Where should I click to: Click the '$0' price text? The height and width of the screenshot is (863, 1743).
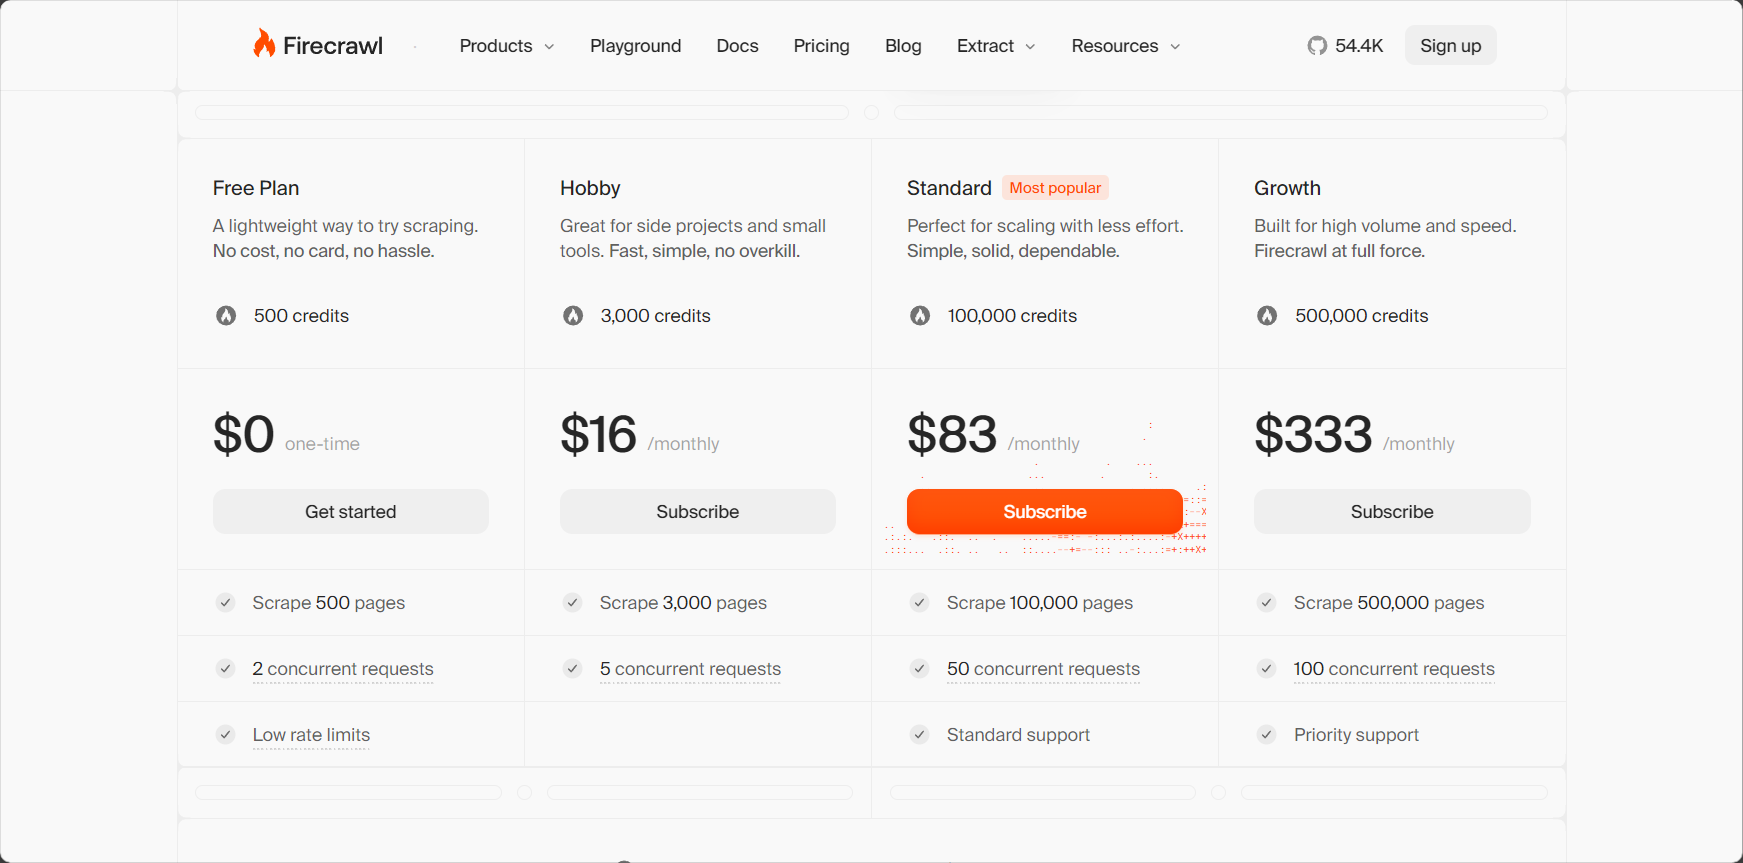click(243, 434)
